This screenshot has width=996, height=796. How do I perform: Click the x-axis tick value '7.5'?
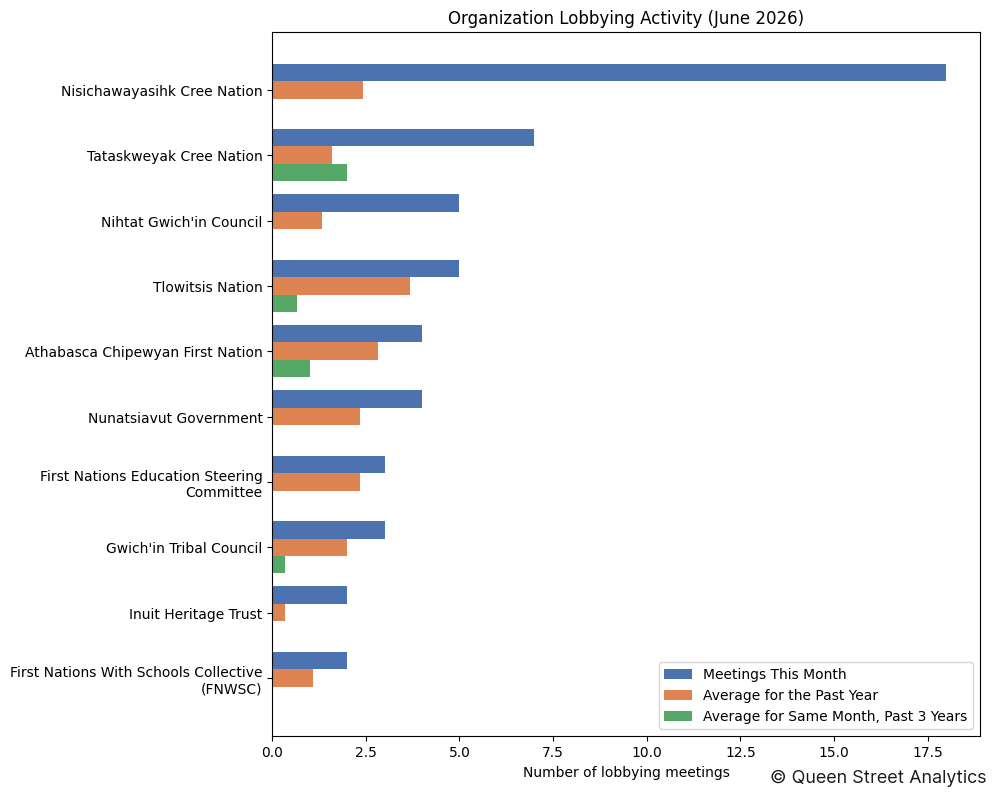[553, 752]
